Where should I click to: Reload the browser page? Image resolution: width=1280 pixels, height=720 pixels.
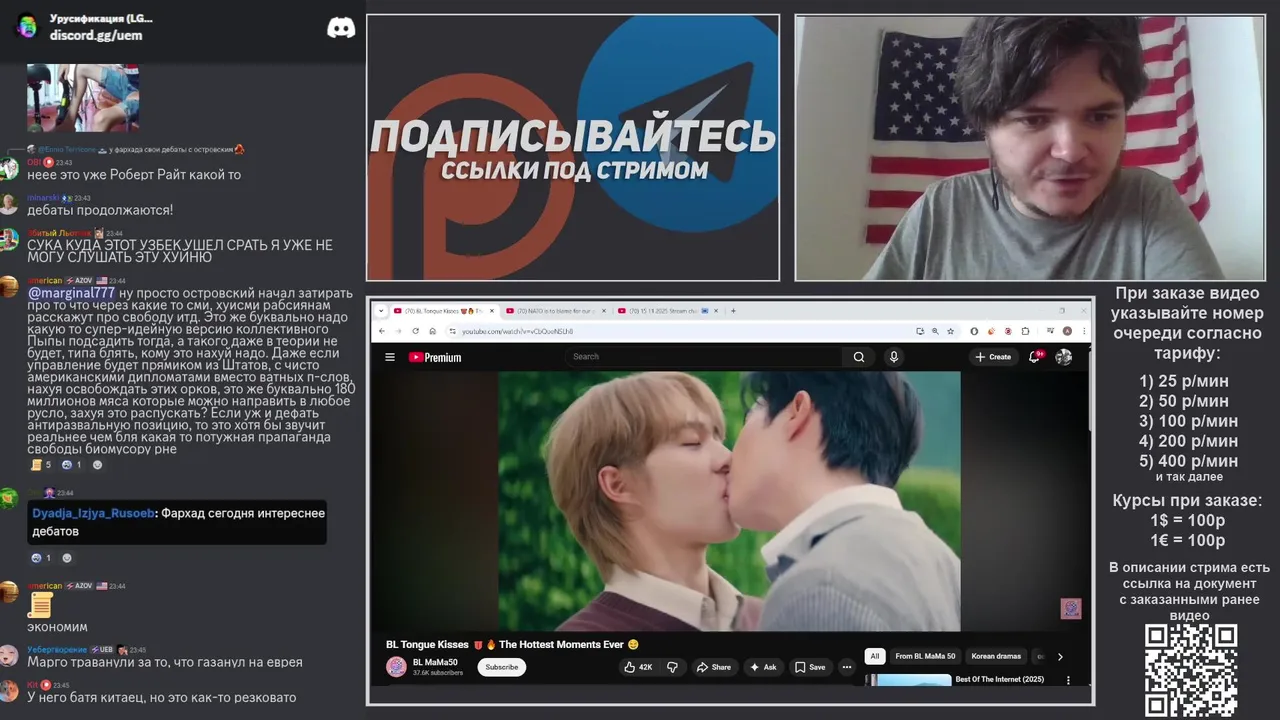point(416,331)
